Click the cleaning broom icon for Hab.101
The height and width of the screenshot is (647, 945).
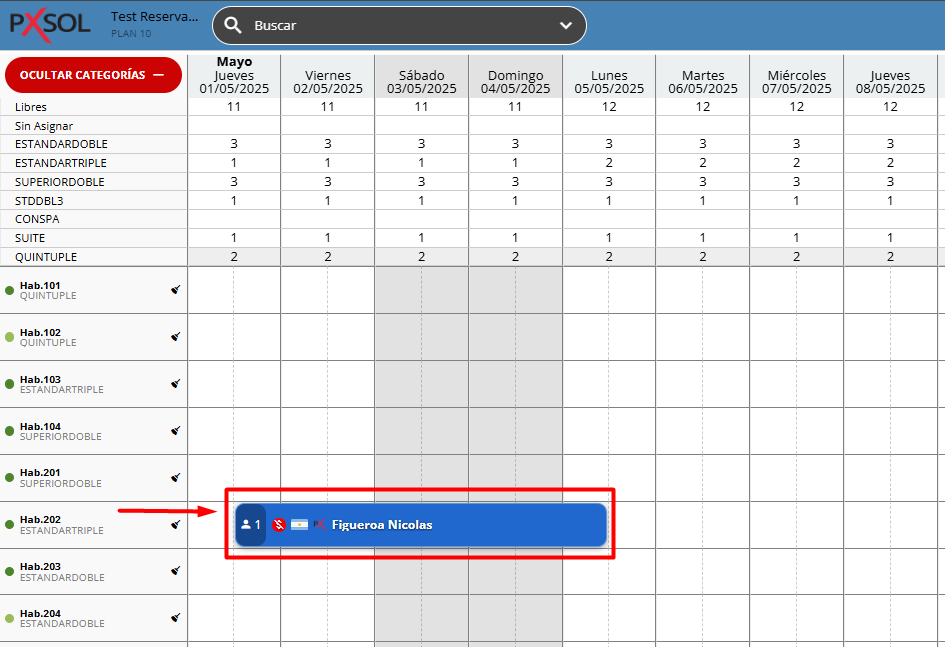tap(176, 290)
